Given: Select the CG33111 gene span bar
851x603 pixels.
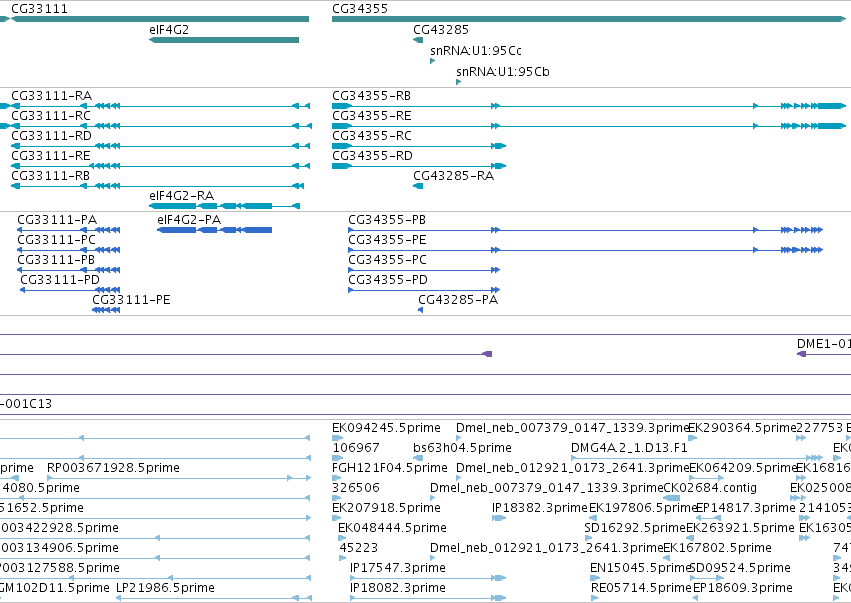Looking at the screenshot, I should (160, 19).
